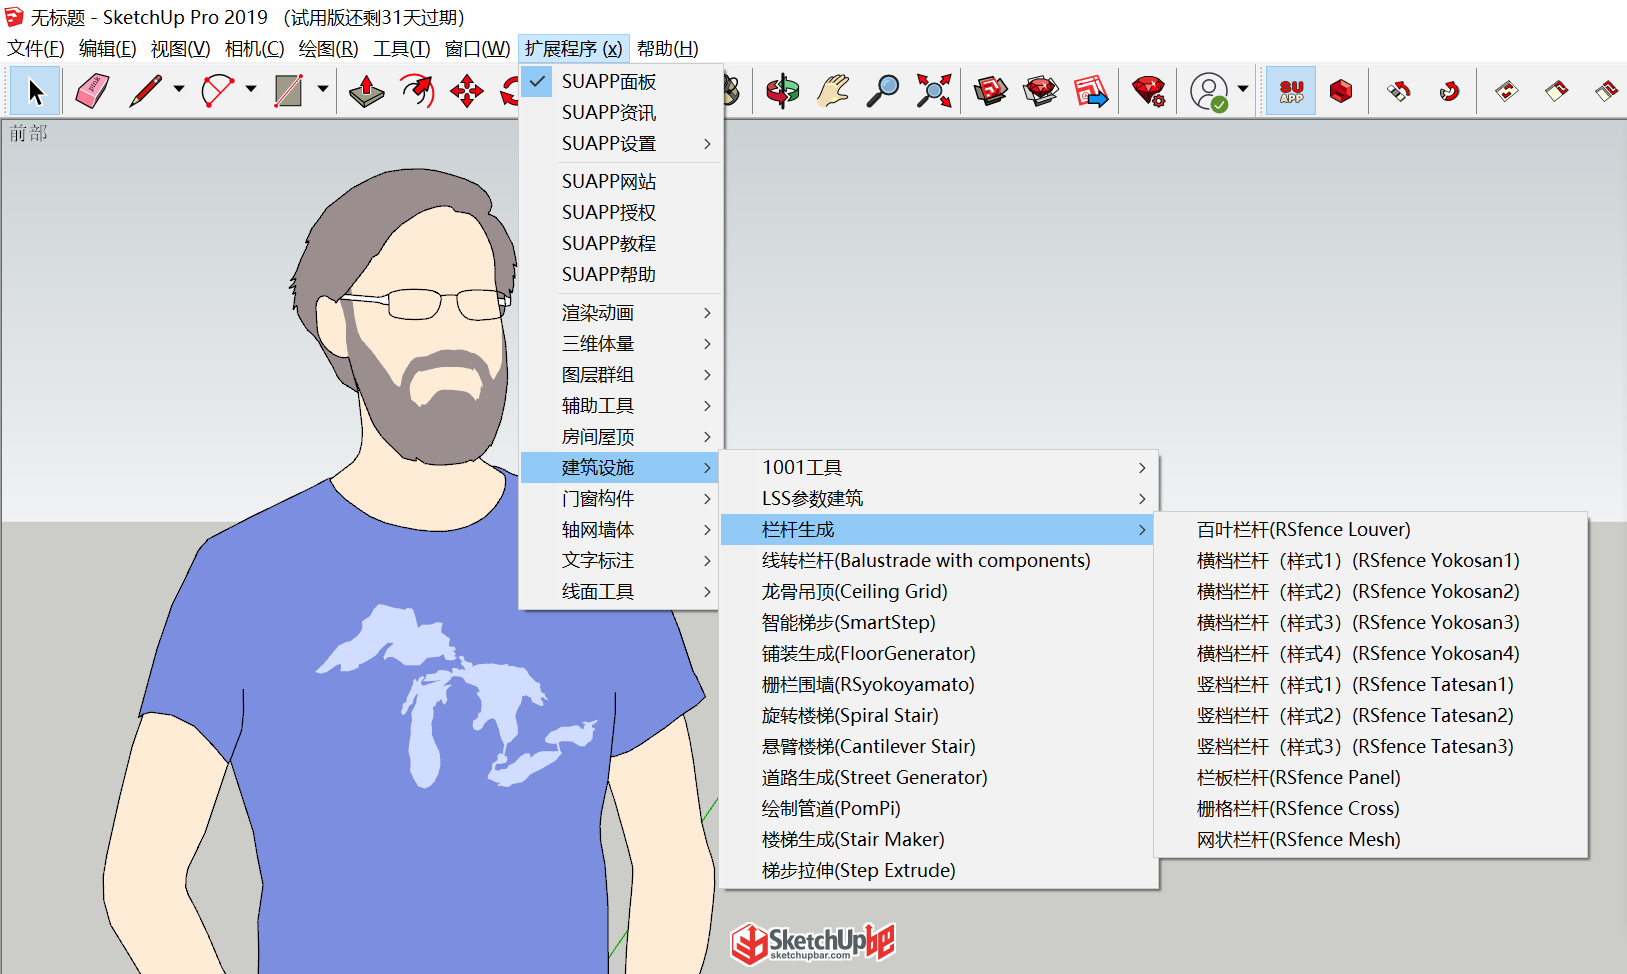The width and height of the screenshot is (1627, 974).
Task: Uncheck the SUAPP面板 menu item
Action: [621, 81]
